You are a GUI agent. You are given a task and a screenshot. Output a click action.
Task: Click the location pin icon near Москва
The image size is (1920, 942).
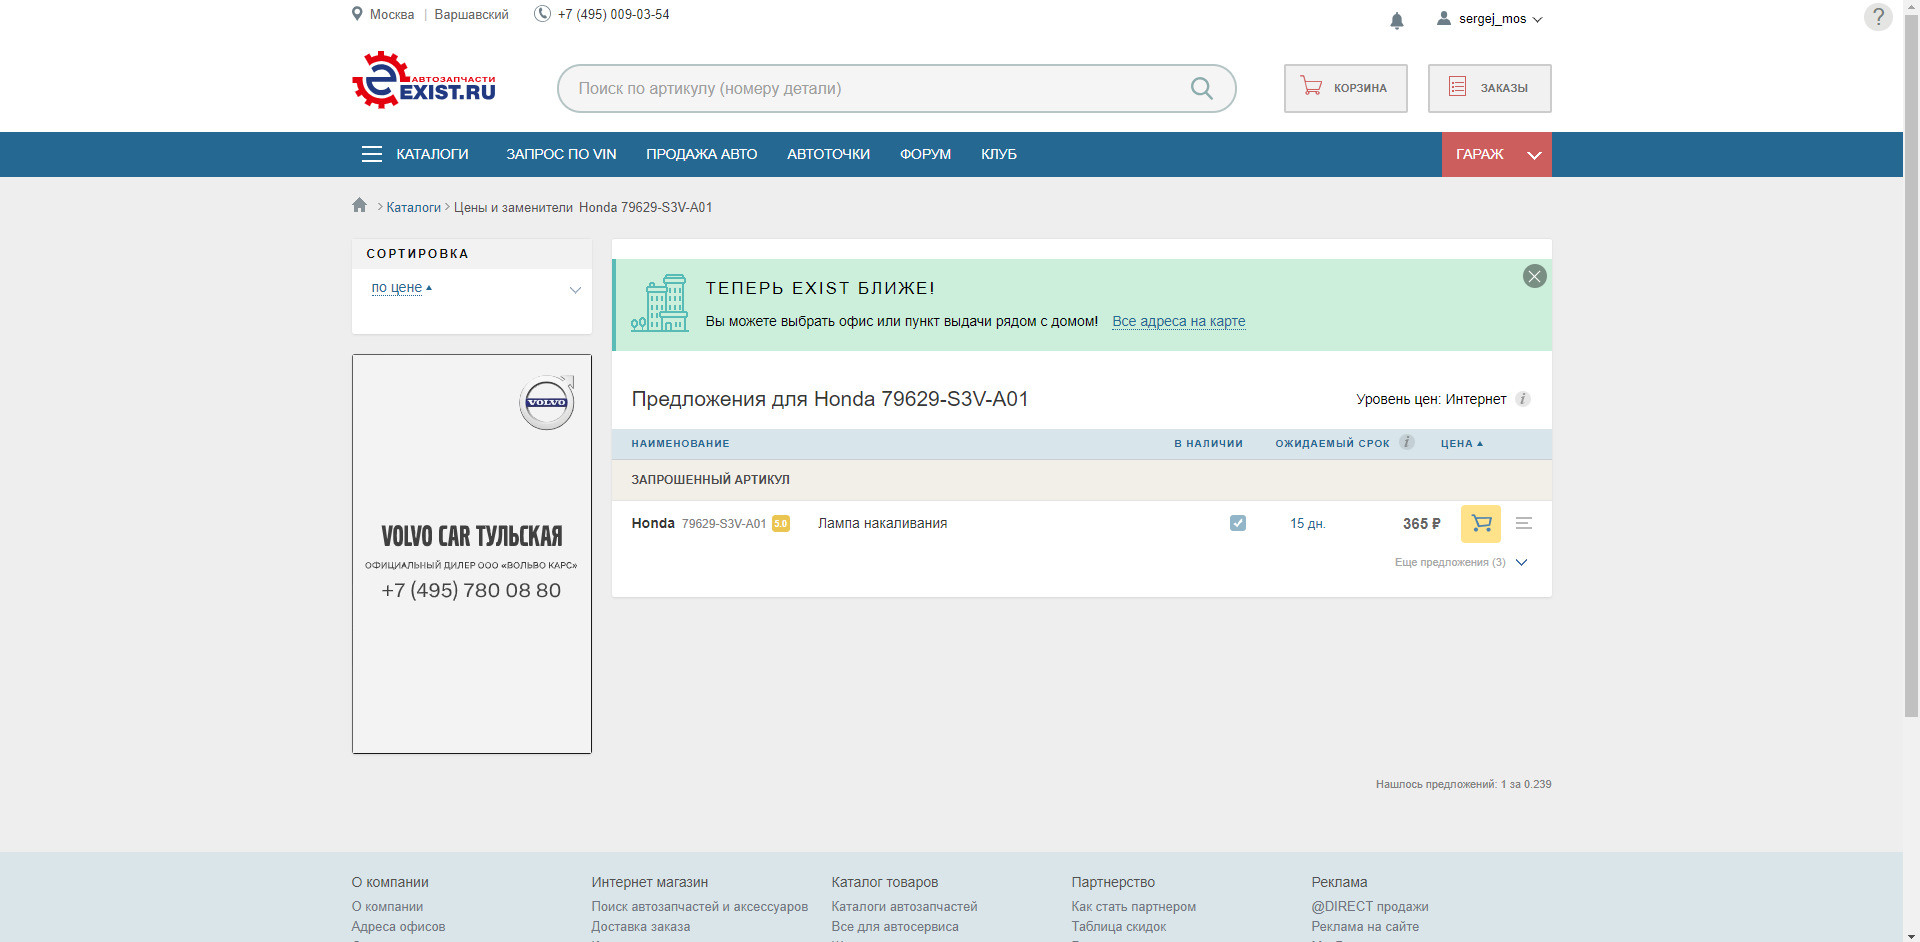click(357, 14)
